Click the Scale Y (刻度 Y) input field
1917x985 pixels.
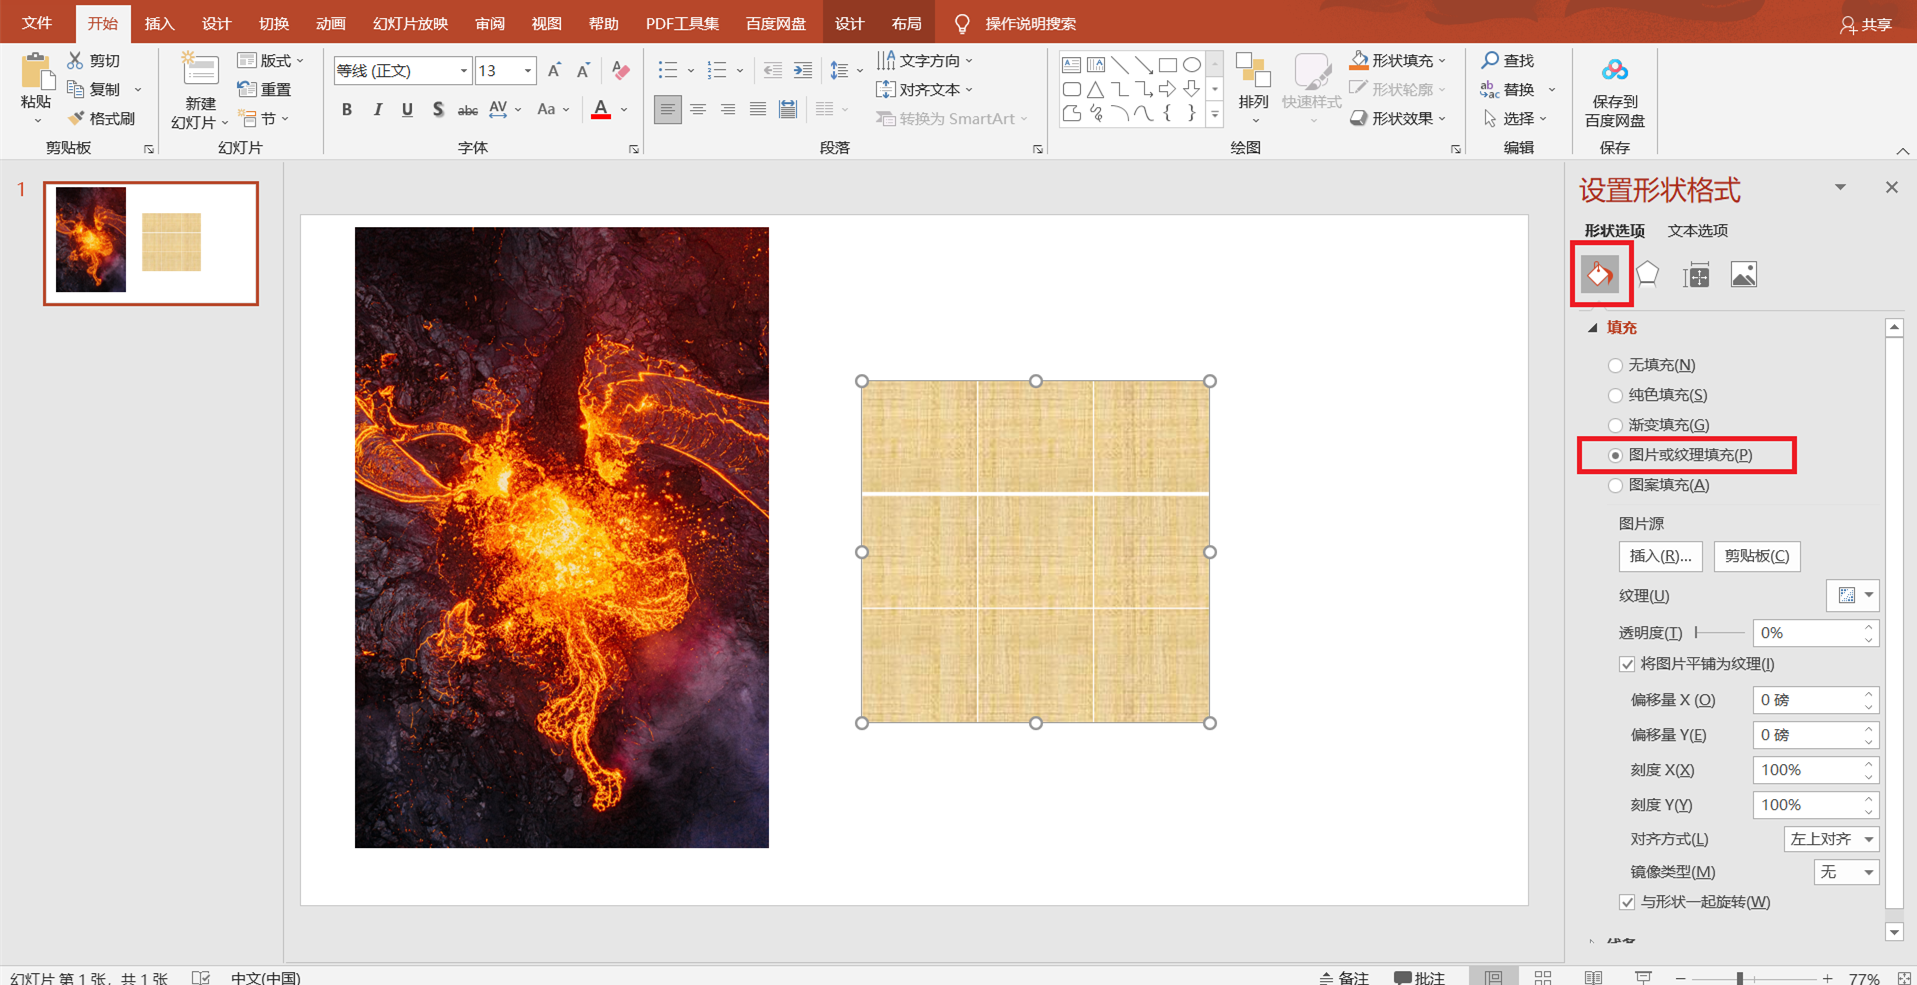coord(1815,805)
